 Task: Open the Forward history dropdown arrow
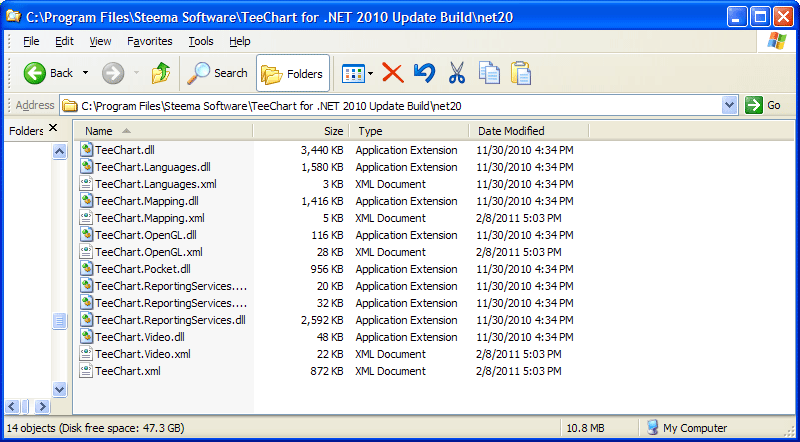pyautogui.click(x=136, y=73)
